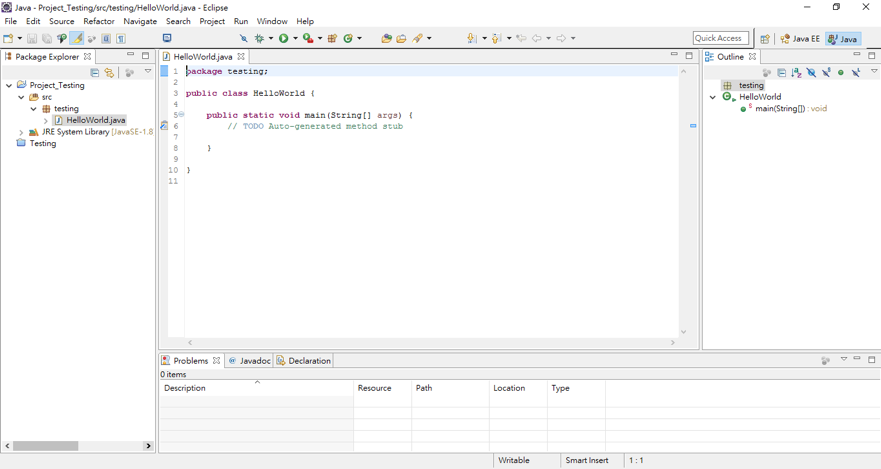Click the New Java Package icon
The height and width of the screenshot is (469, 881).
333,38
